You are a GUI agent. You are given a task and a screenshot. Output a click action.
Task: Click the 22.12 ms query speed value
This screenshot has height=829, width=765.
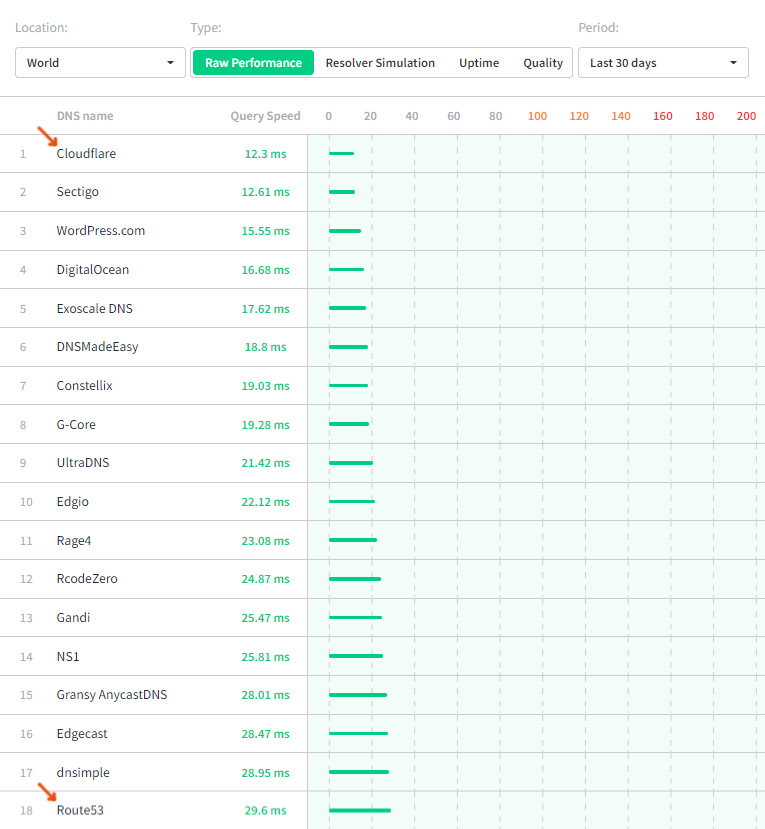coord(265,502)
